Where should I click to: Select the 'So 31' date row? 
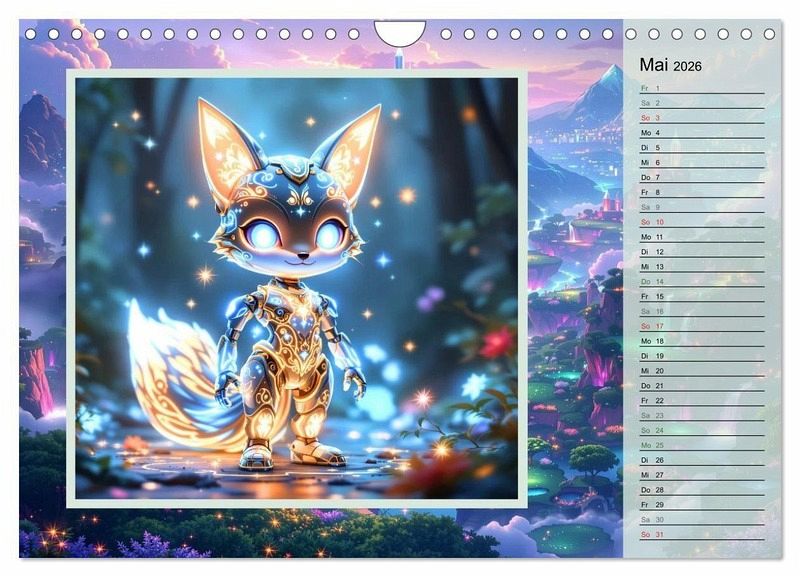tap(702, 535)
